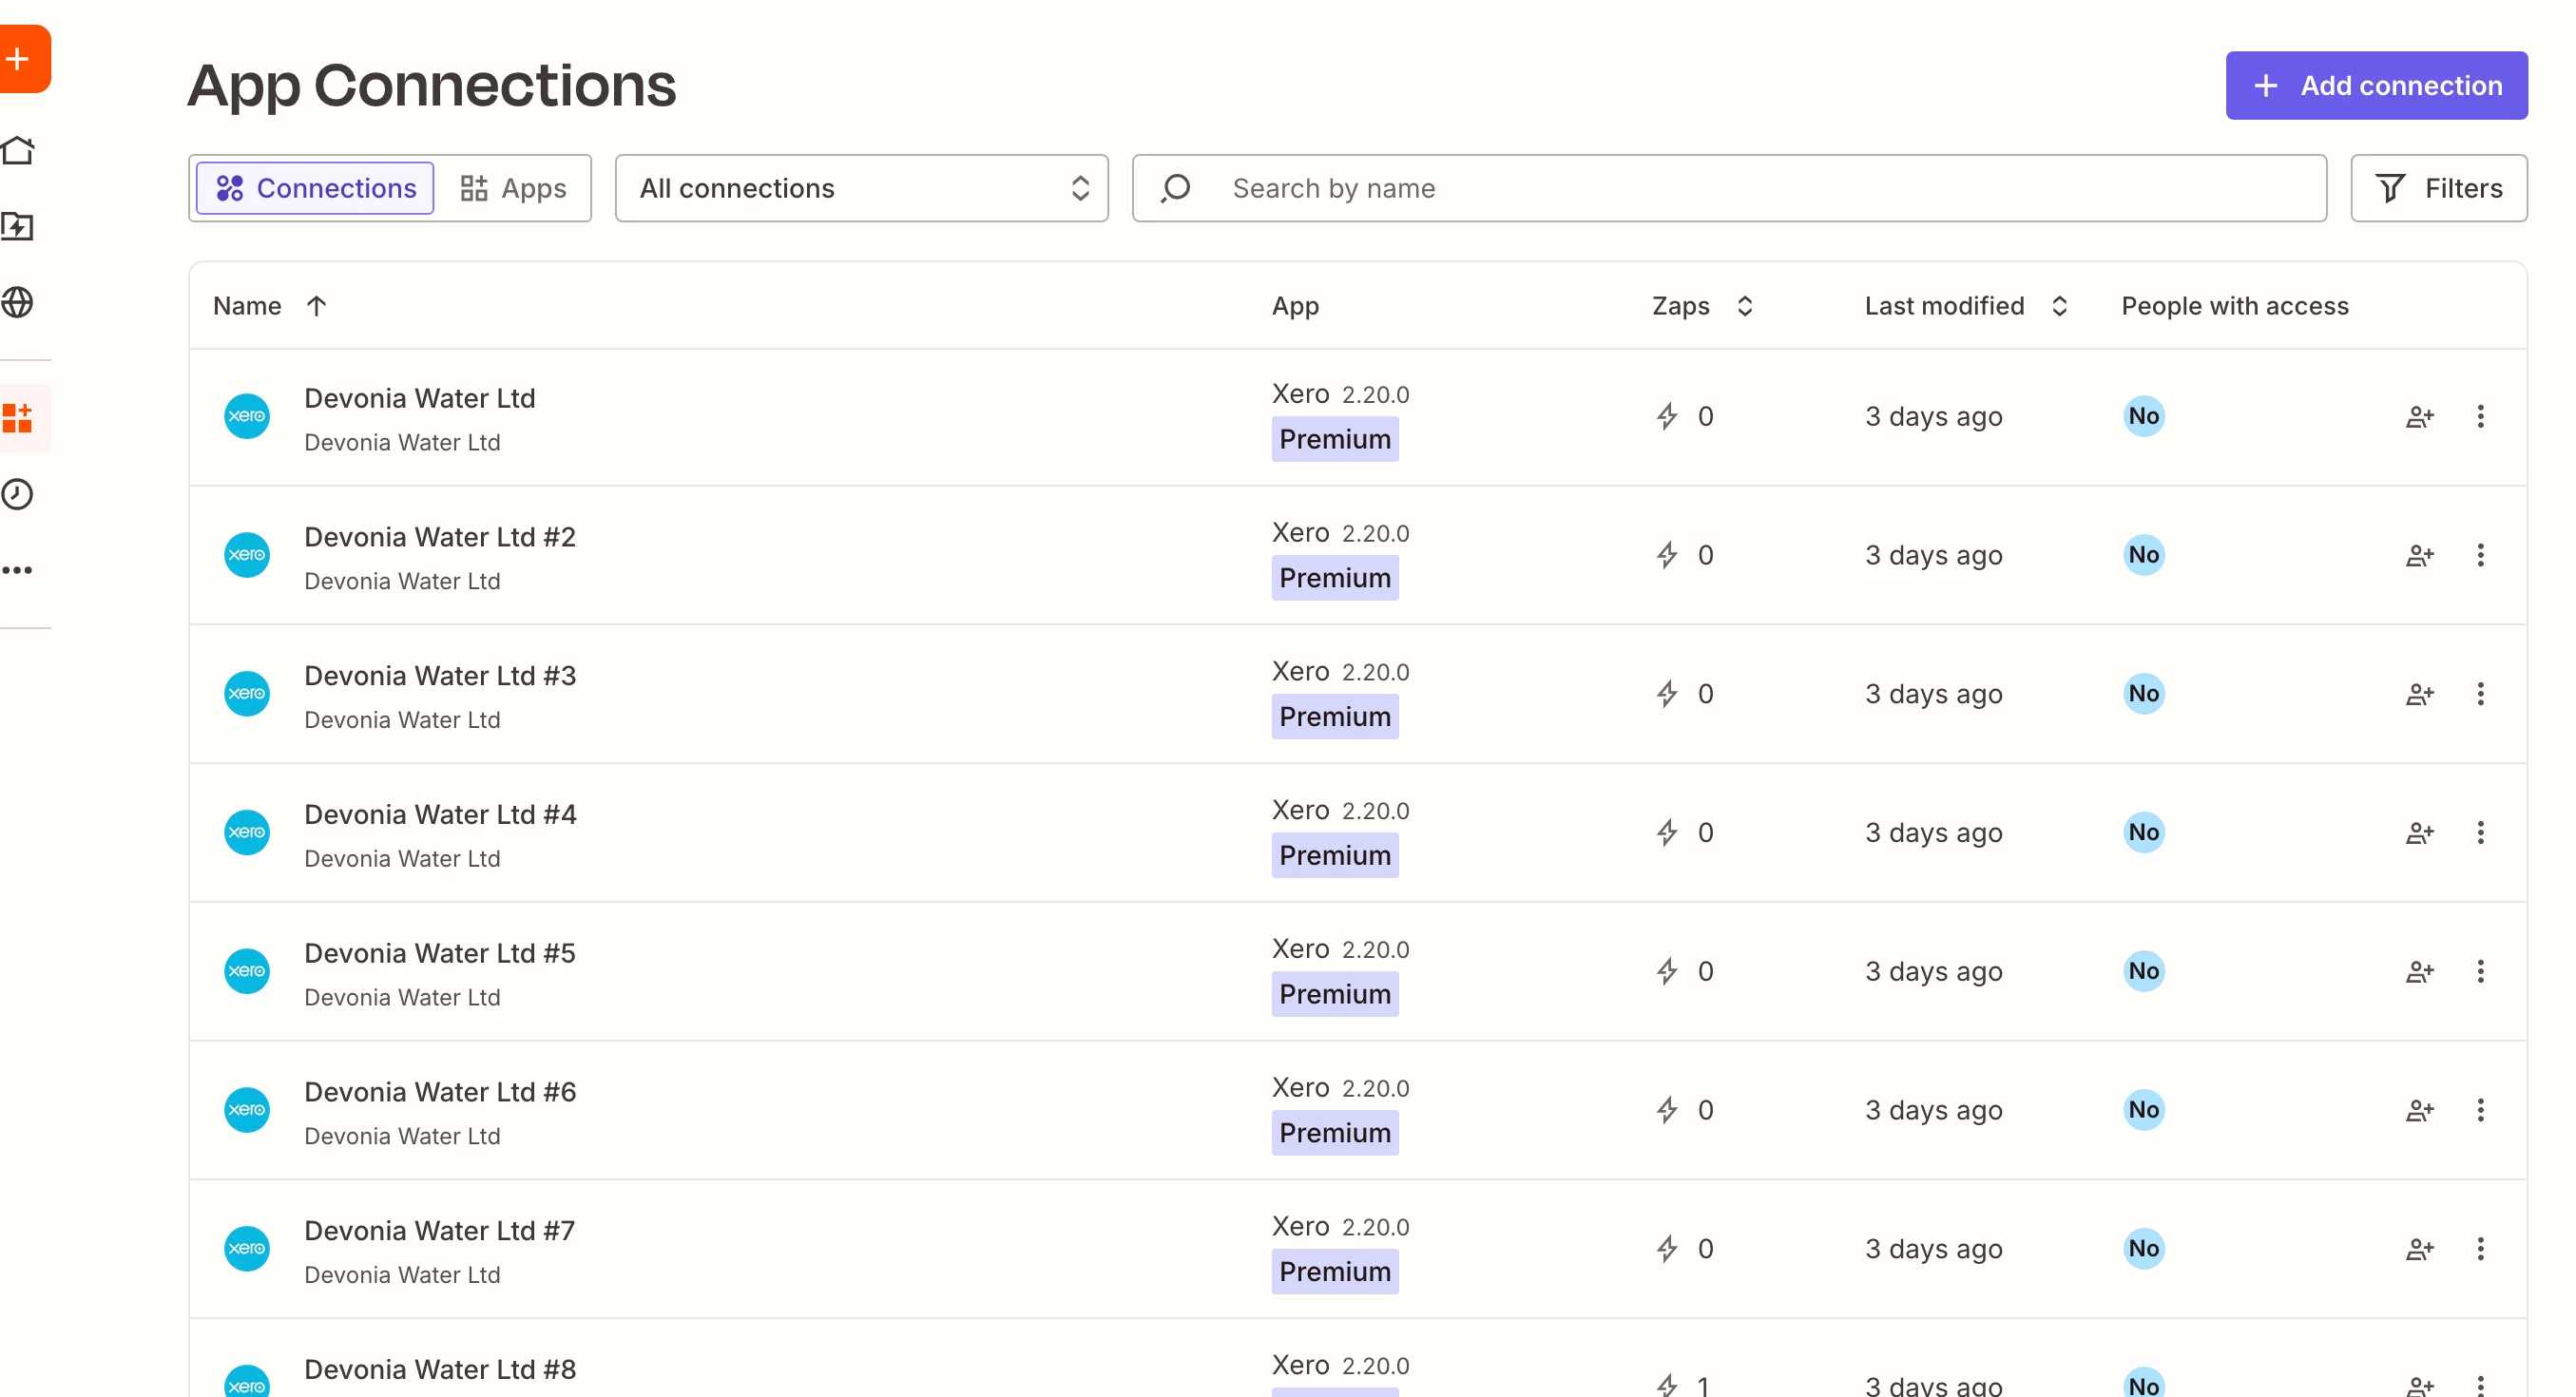Toggle sort on Zaps column

pos(1744,306)
